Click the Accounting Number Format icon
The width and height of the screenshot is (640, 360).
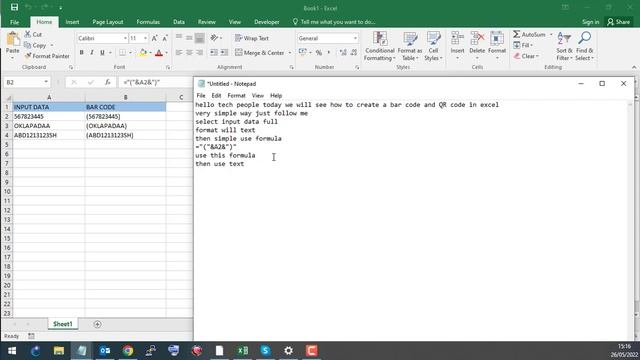coord(302,53)
